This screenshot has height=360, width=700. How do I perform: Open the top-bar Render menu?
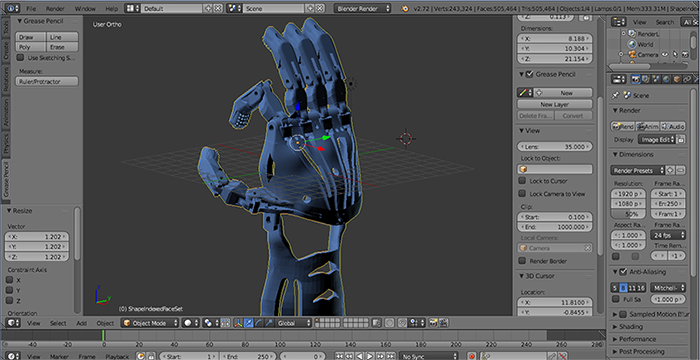click(x=55, y=8)
